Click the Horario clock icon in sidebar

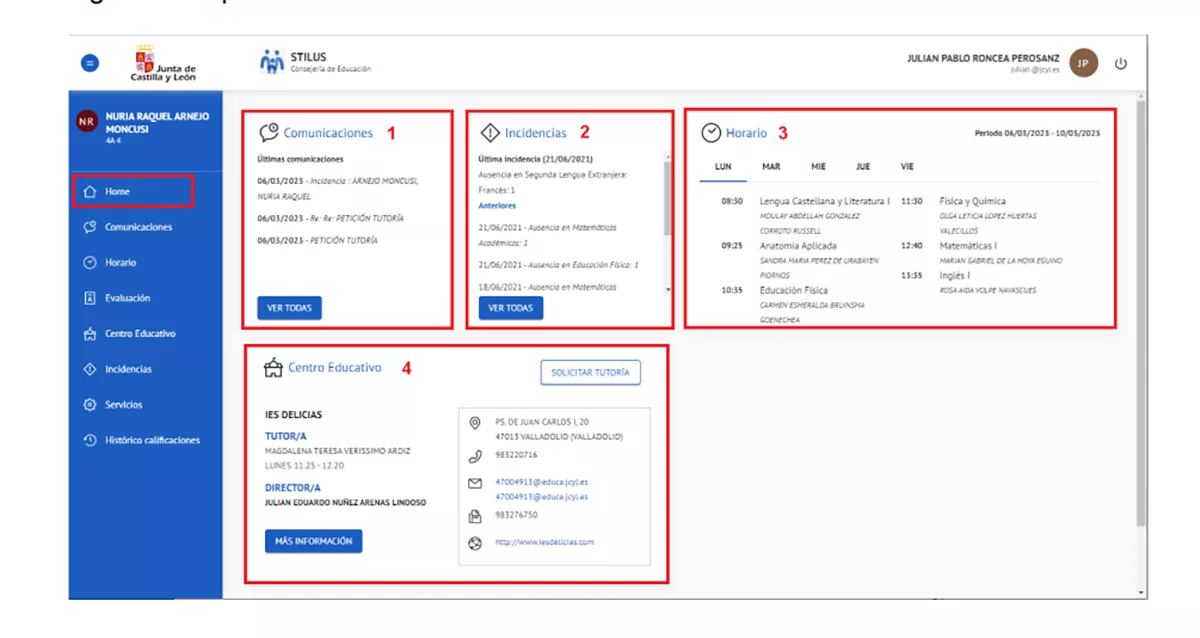(x=89, y=263)
